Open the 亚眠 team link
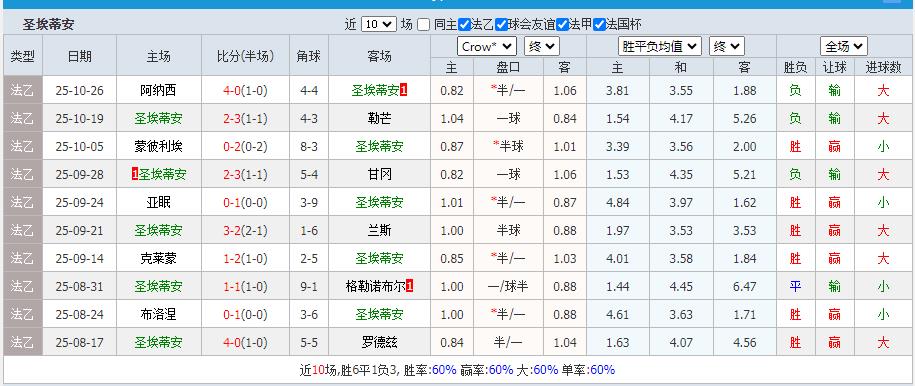Viewport: 915px width, 386px height. pyautogui.click(x=158, y=203)
